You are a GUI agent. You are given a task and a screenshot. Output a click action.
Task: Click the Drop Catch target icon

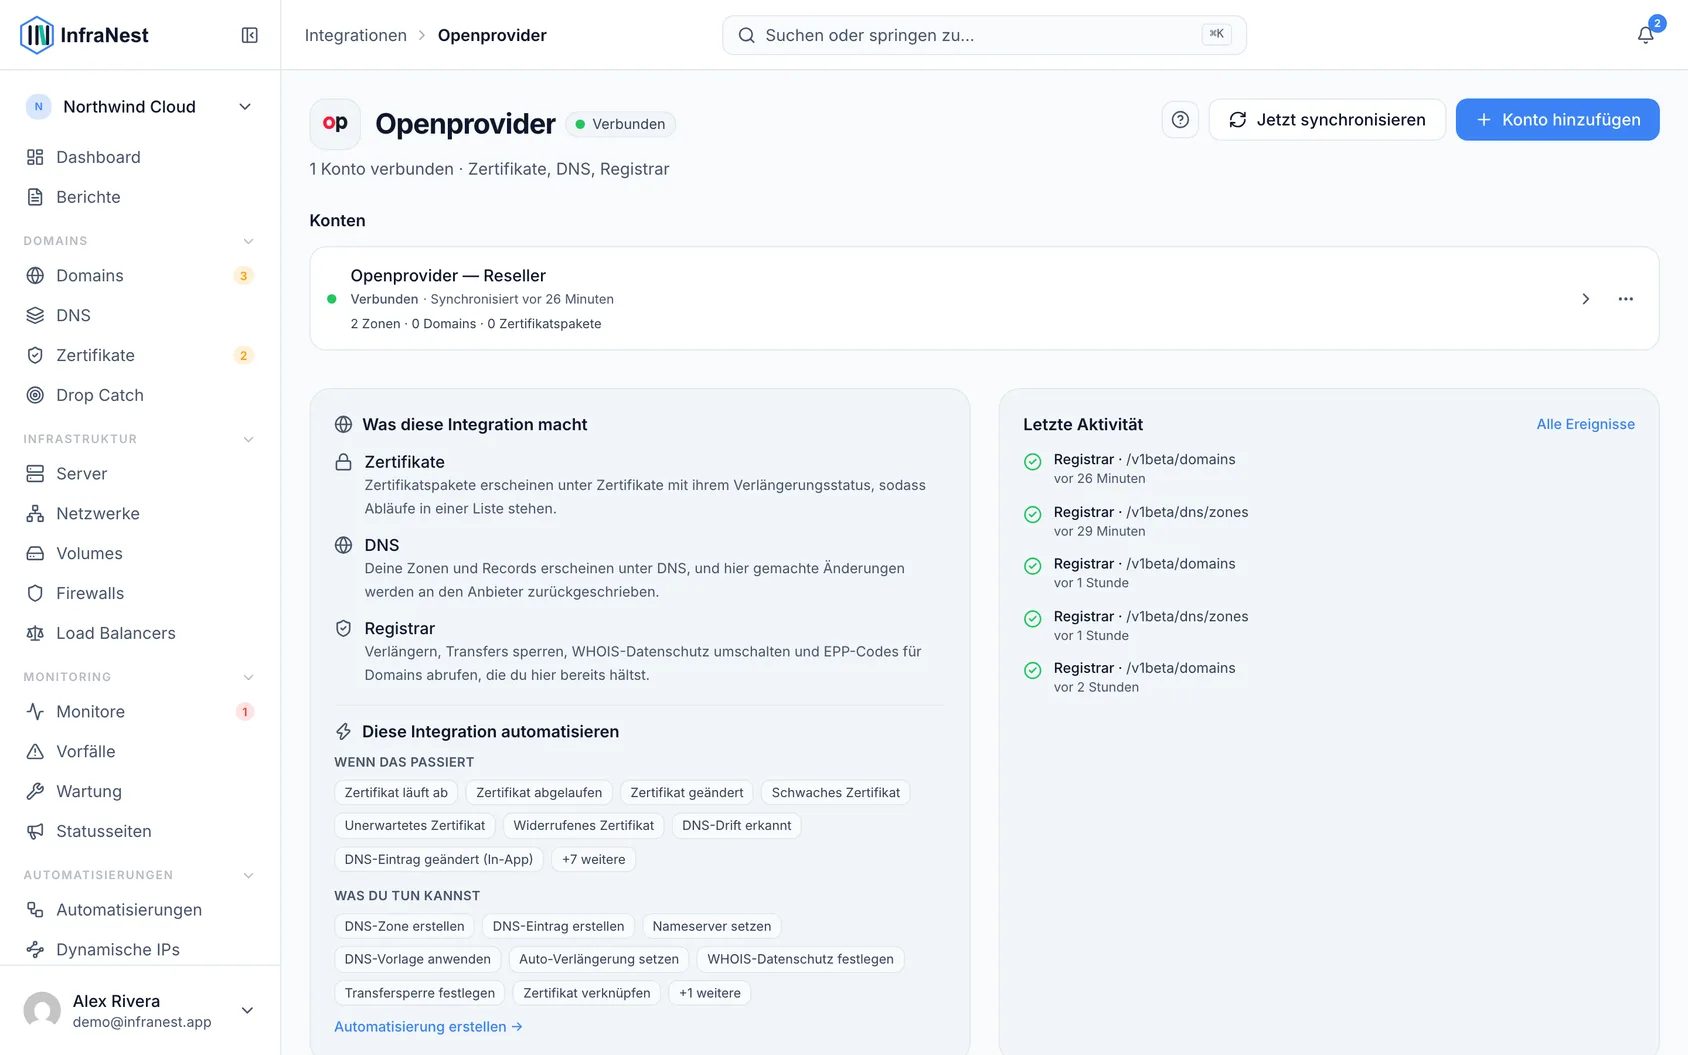[35, 395]
